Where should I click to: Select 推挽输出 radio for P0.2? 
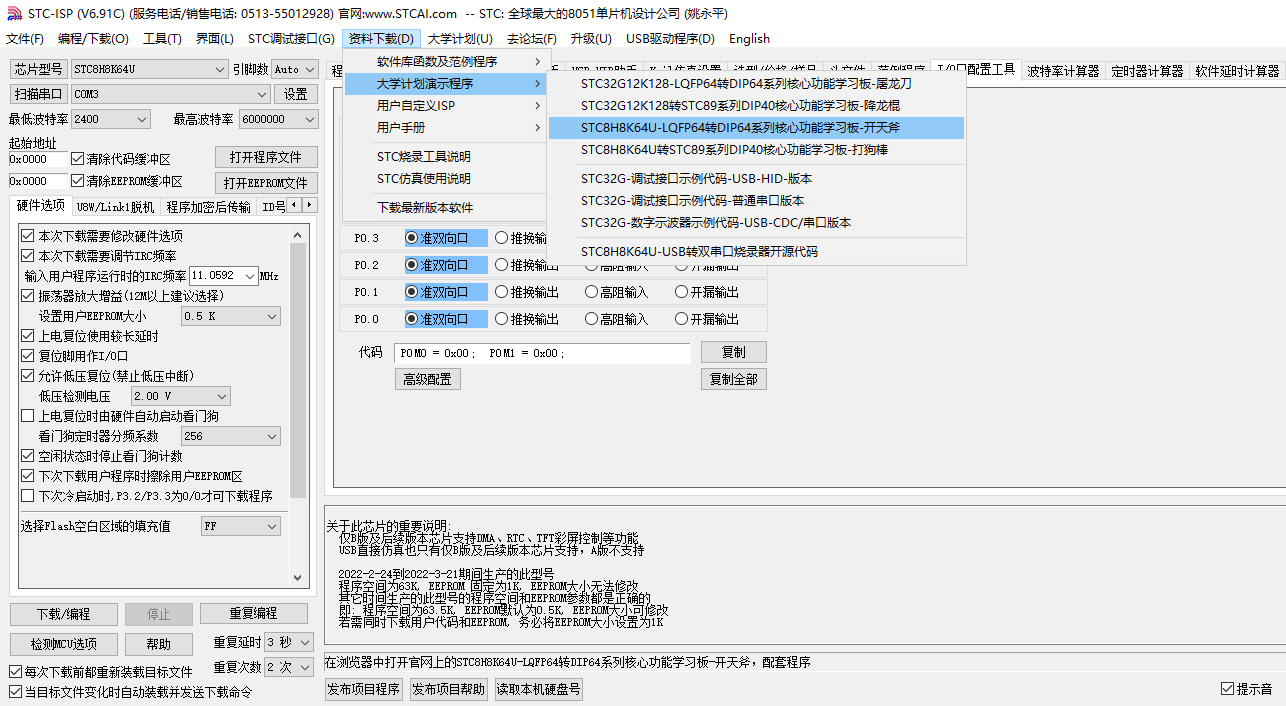tap(501, 265)
